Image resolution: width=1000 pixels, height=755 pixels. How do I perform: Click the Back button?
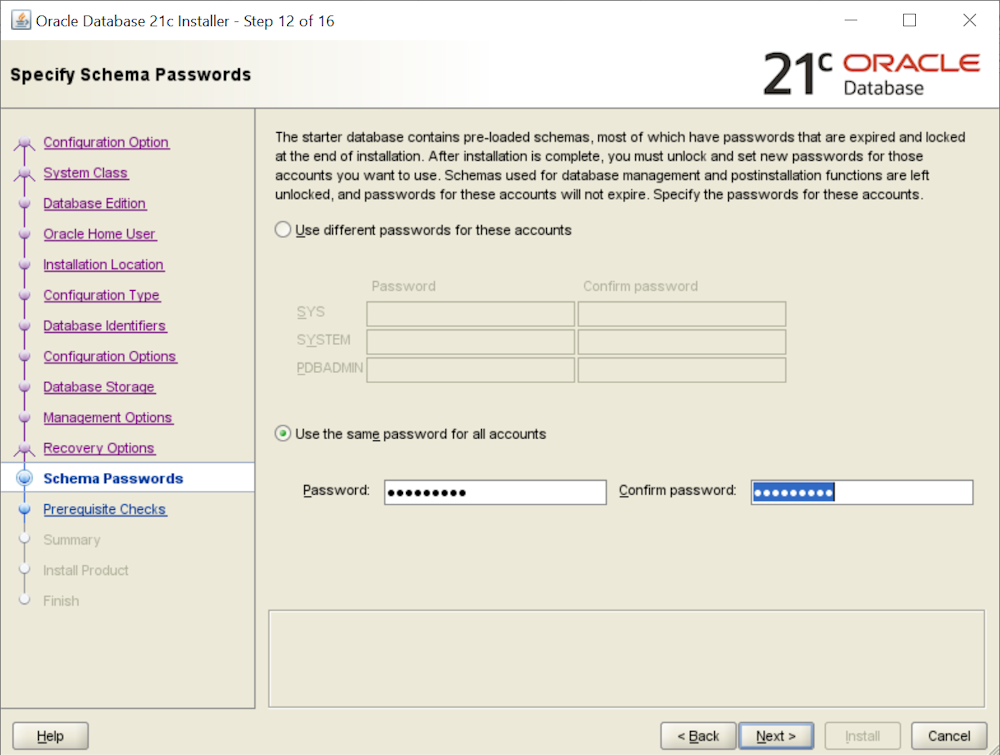[x=698, y=736]
